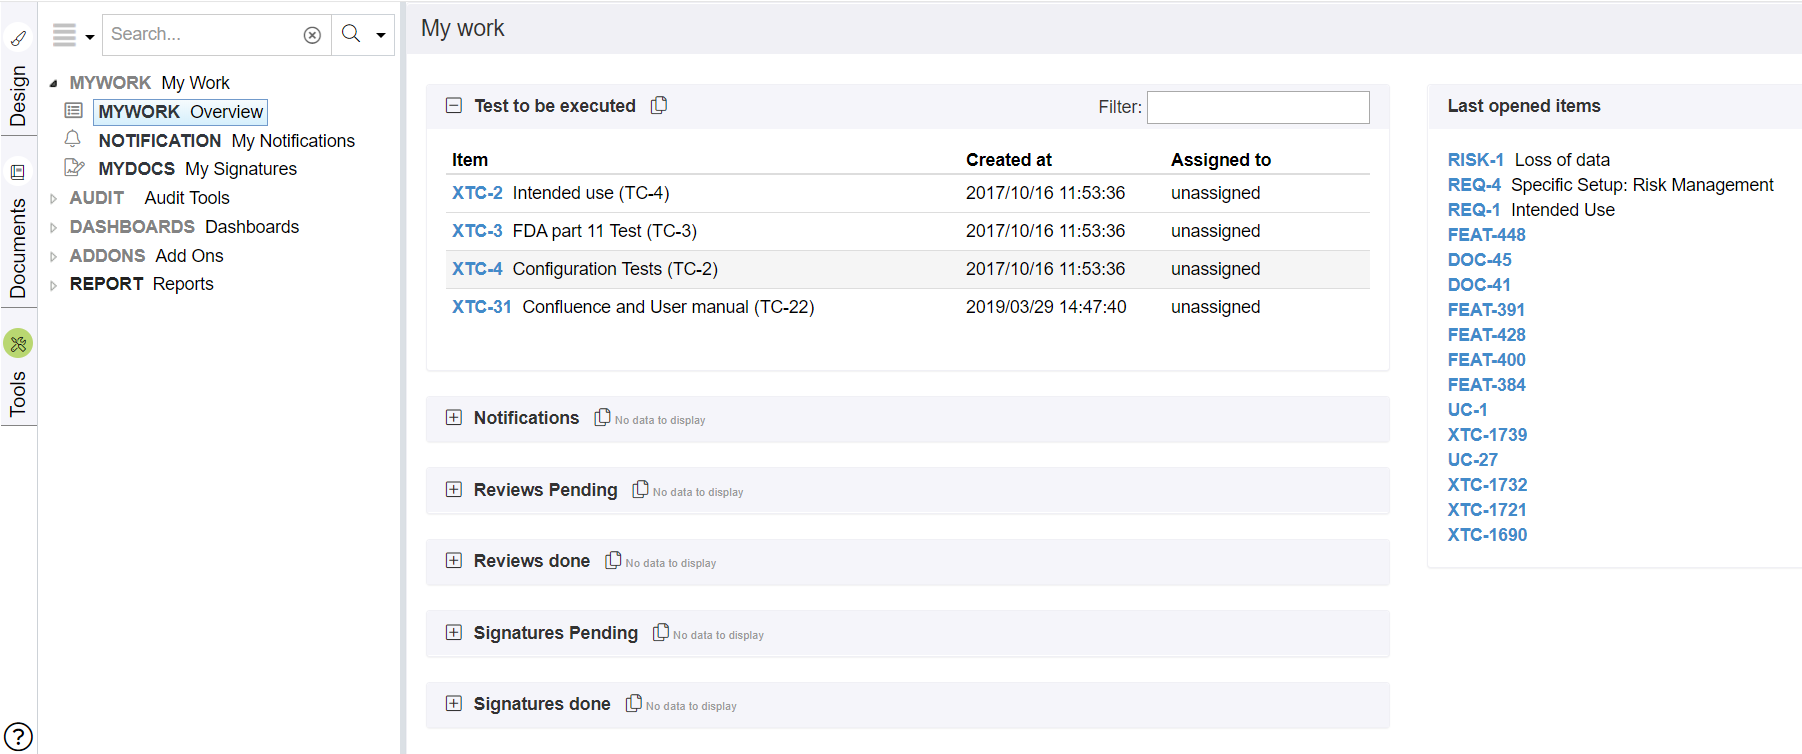Open item XTC-31 Confluence and User manual
The width and height of the screenshot is (1802, 754).
click(x=481, y=306)
